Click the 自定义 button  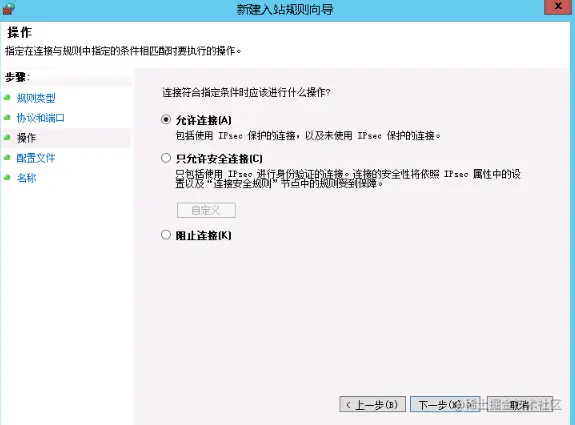206,210
